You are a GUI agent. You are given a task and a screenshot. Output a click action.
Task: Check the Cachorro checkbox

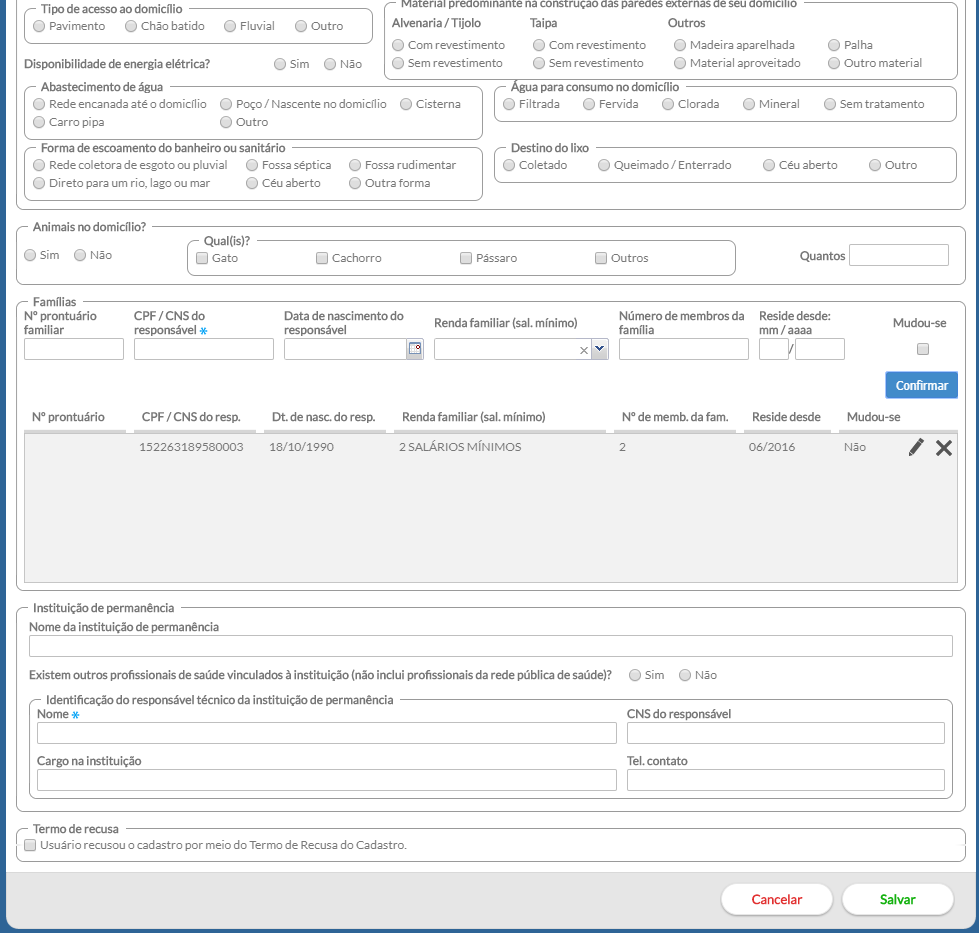pos(322,259)
